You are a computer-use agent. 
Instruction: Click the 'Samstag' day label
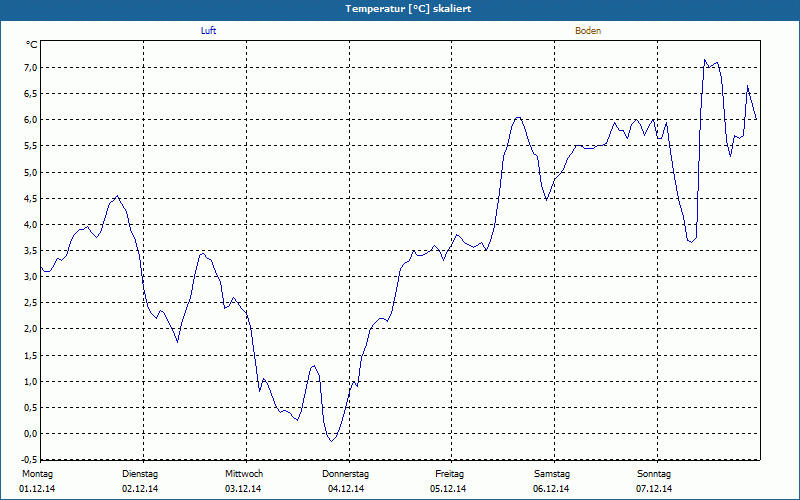[552, 474]
